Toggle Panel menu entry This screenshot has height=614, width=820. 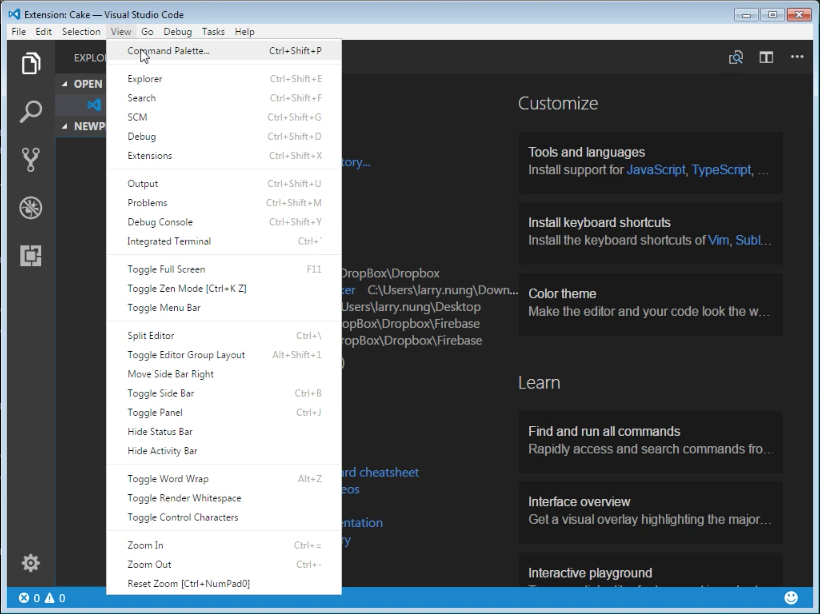coord(224,412)
